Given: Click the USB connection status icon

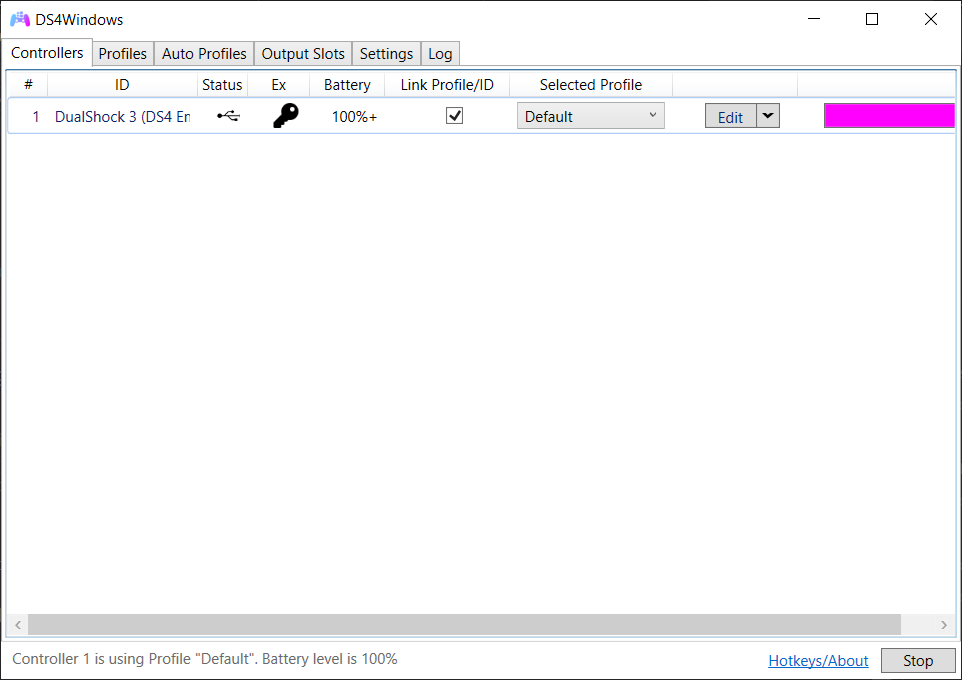Looking at the screenshot, I should coord(228,116).
